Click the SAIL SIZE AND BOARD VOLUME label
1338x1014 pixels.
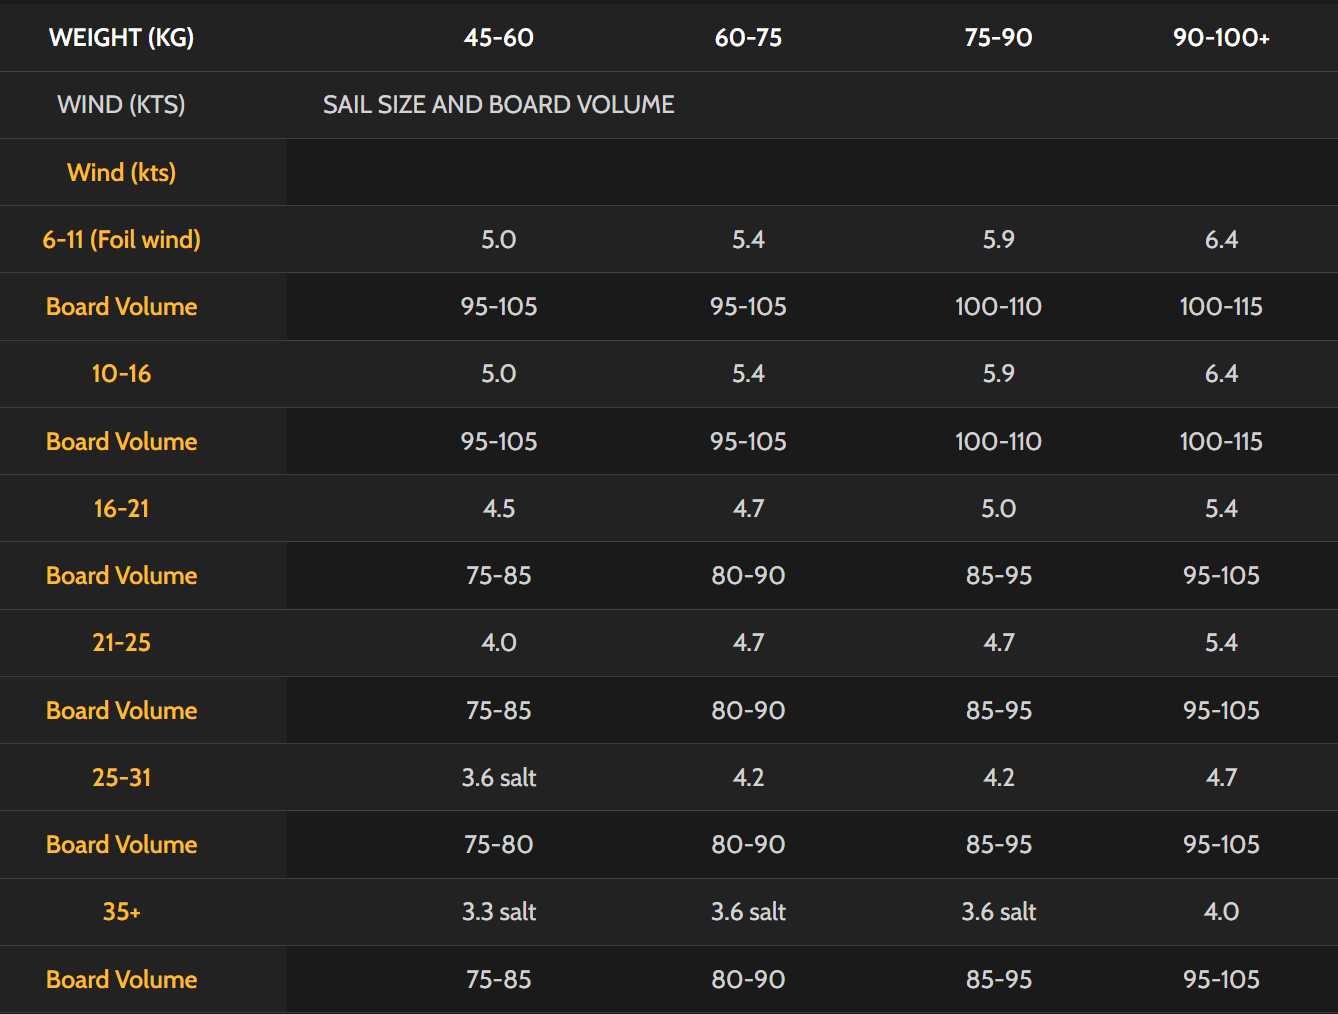click(498, 105)
